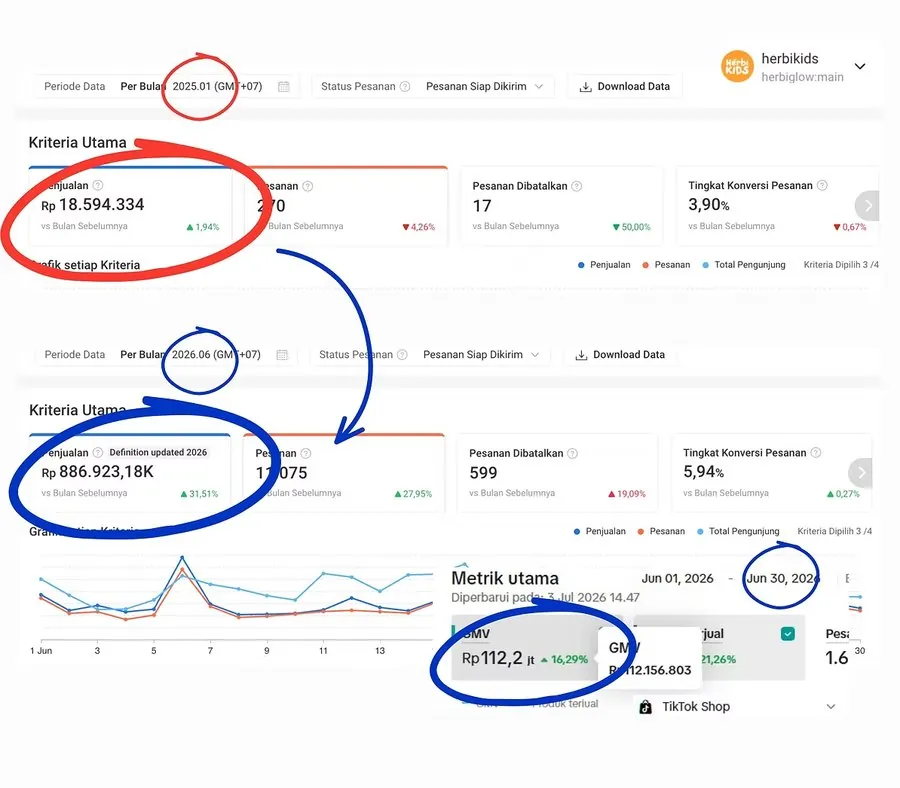Toggle Total Pengunjung legend in the 2025.01 dashboard

pyautogui.click(x=744, y=265)
